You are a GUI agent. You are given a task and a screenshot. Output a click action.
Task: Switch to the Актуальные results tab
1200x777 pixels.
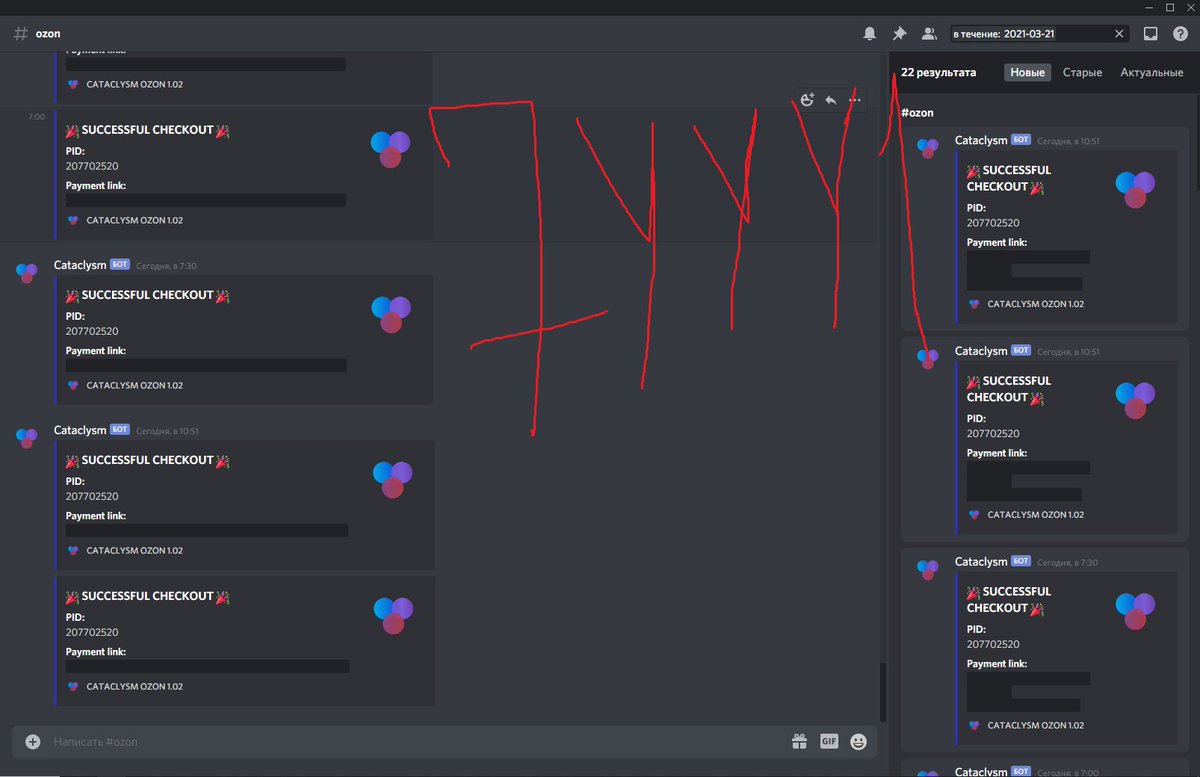click(1151, 72)
